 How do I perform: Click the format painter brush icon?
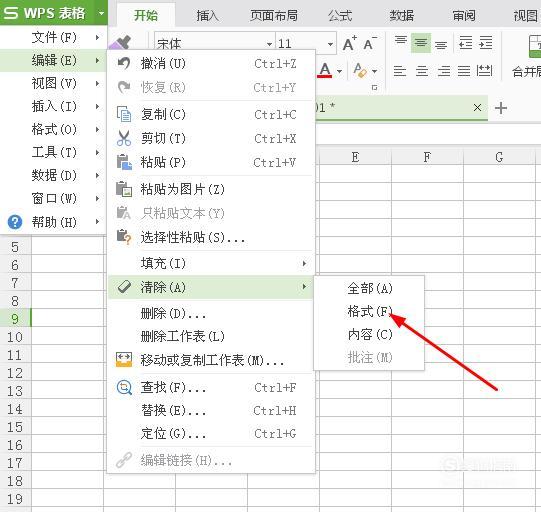click(121, 43)
